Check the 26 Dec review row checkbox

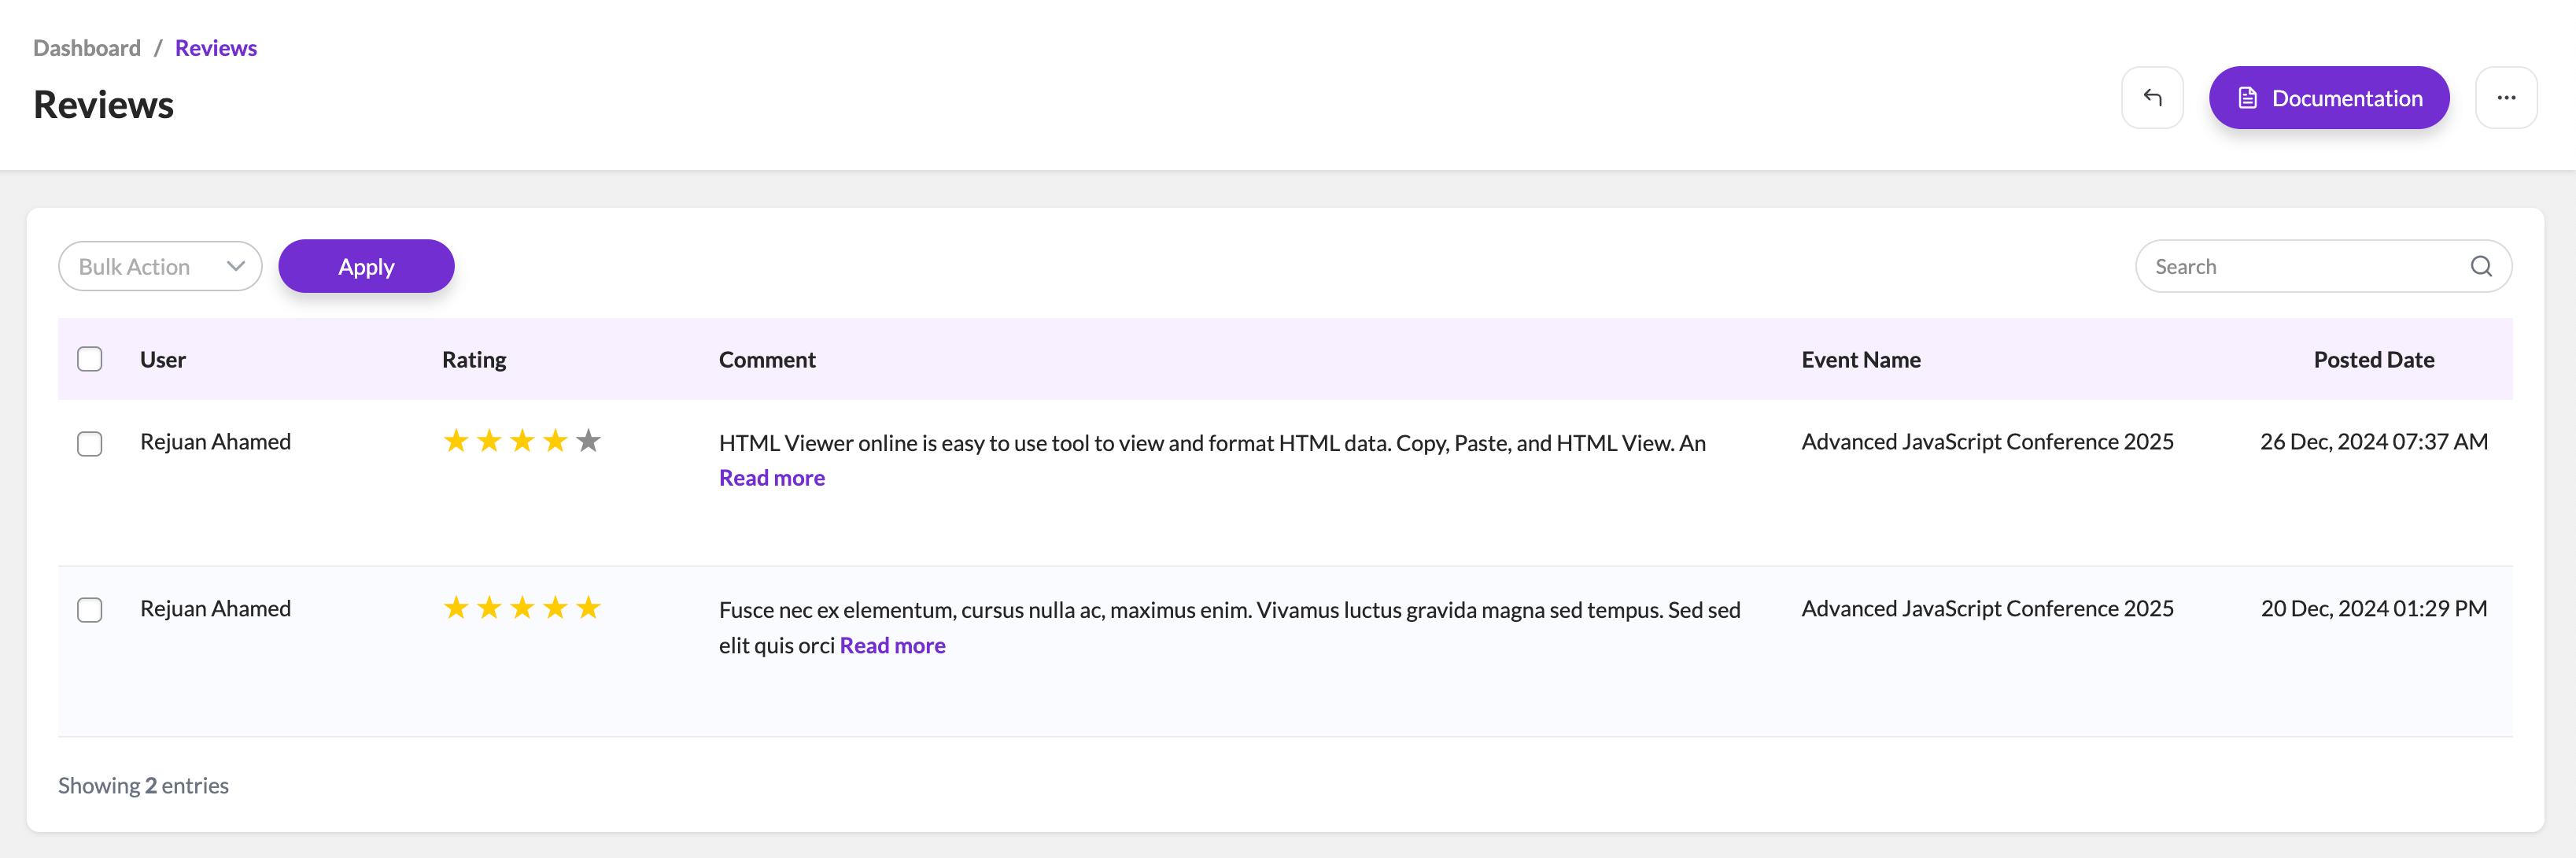pyautogui.click(x=90, y=443)
